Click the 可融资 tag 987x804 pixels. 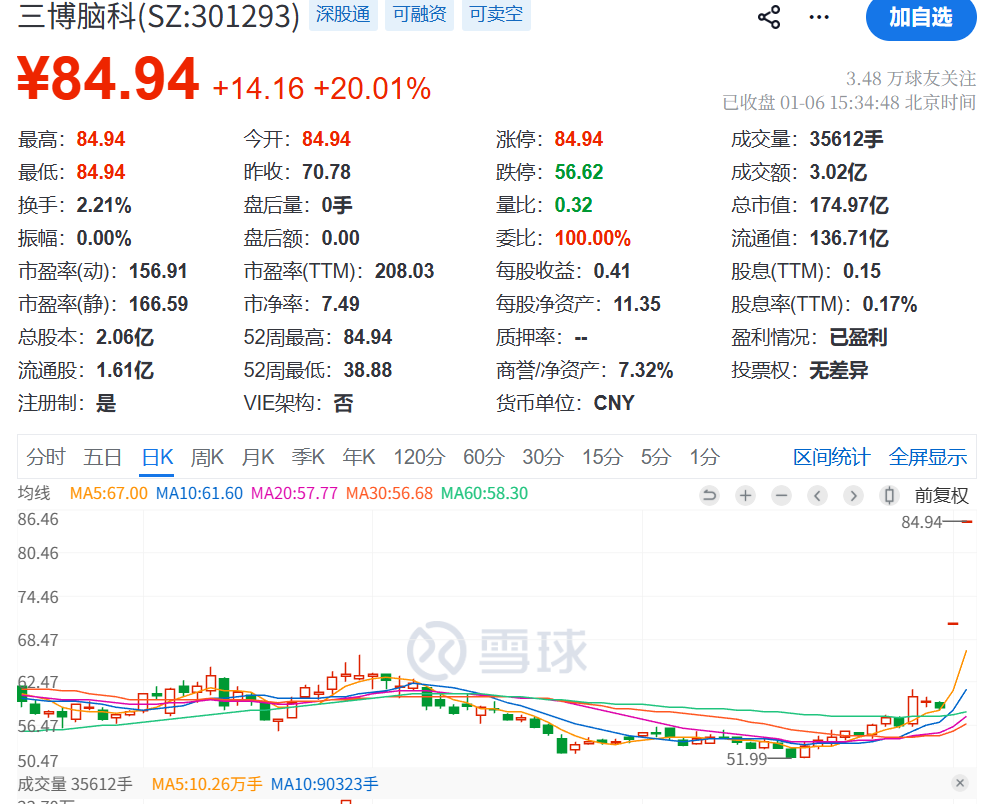tap(419, 15)
